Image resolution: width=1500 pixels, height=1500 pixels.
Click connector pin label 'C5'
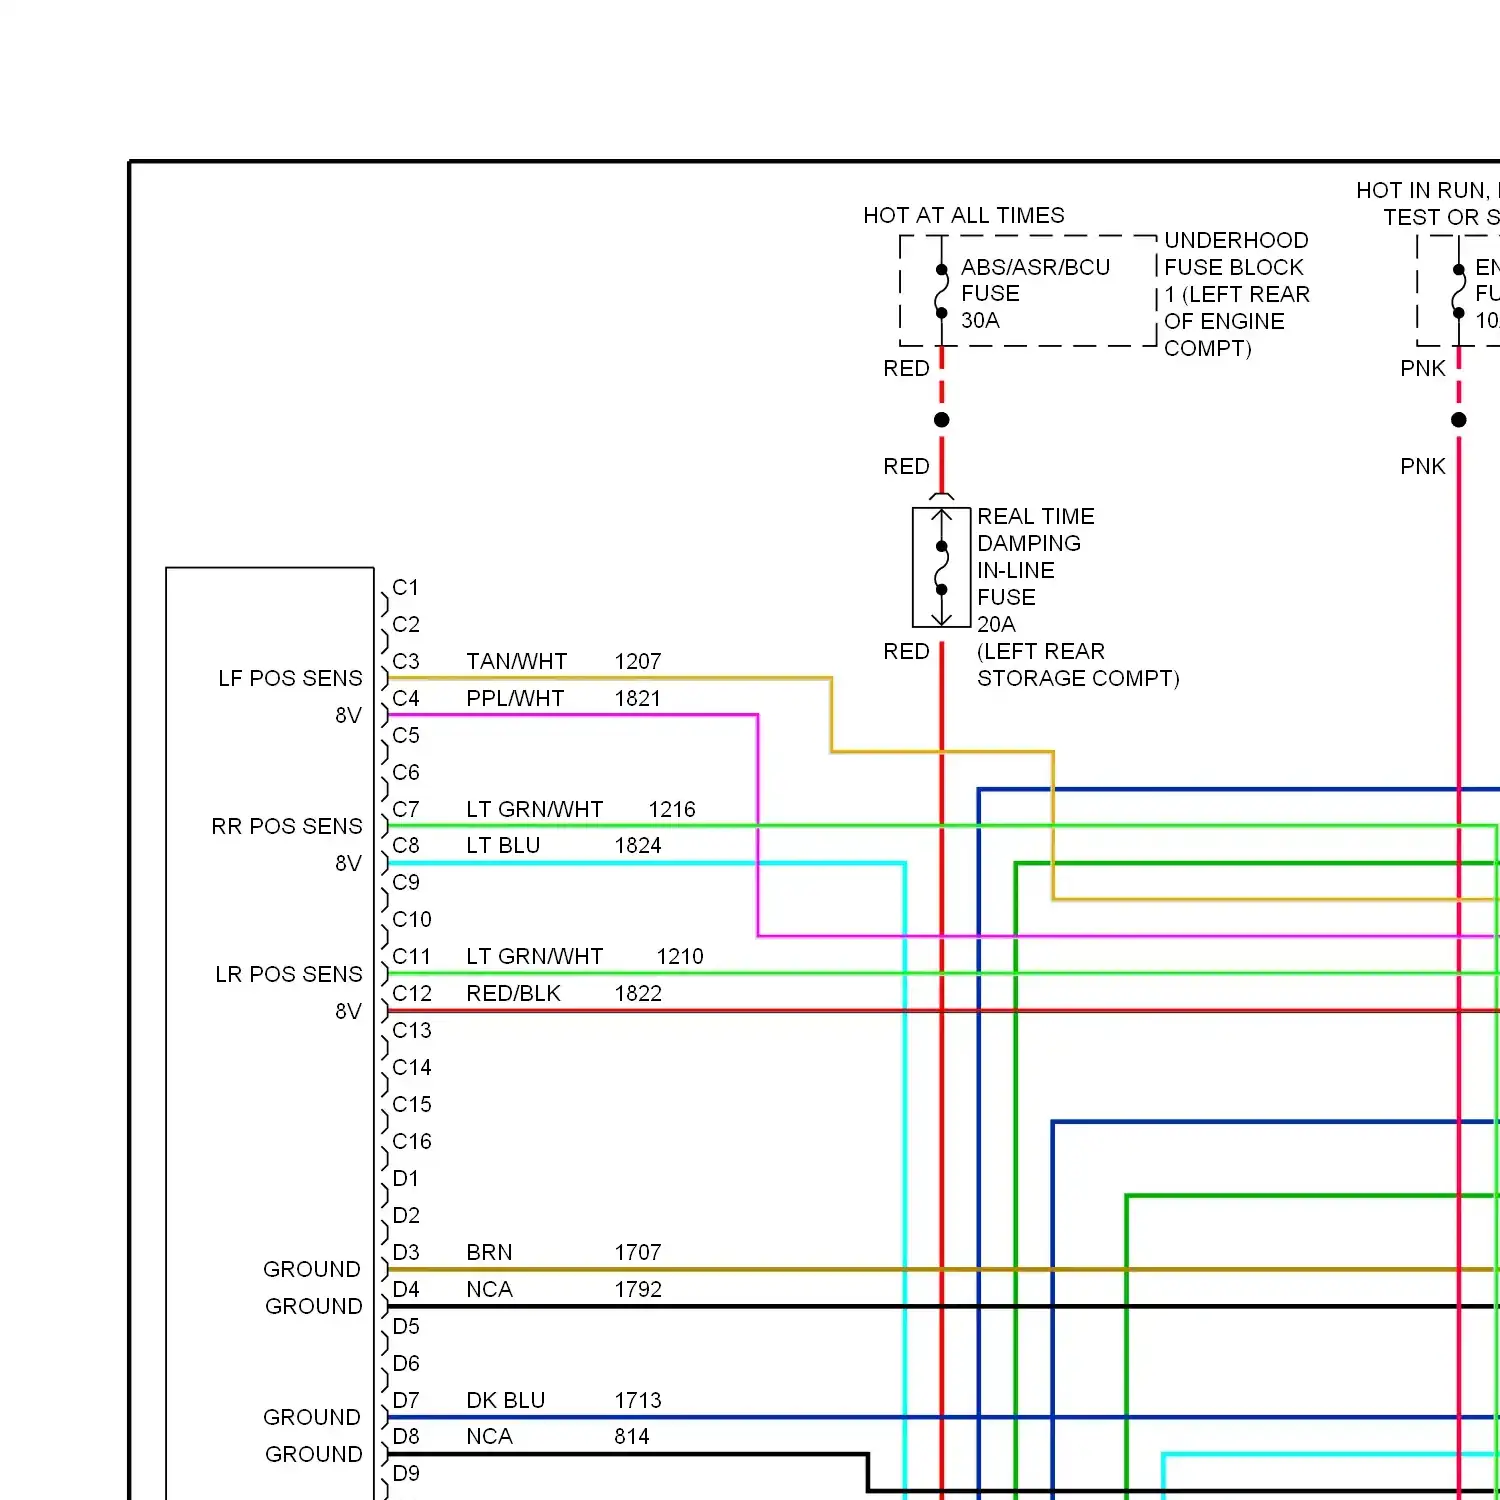406,736
